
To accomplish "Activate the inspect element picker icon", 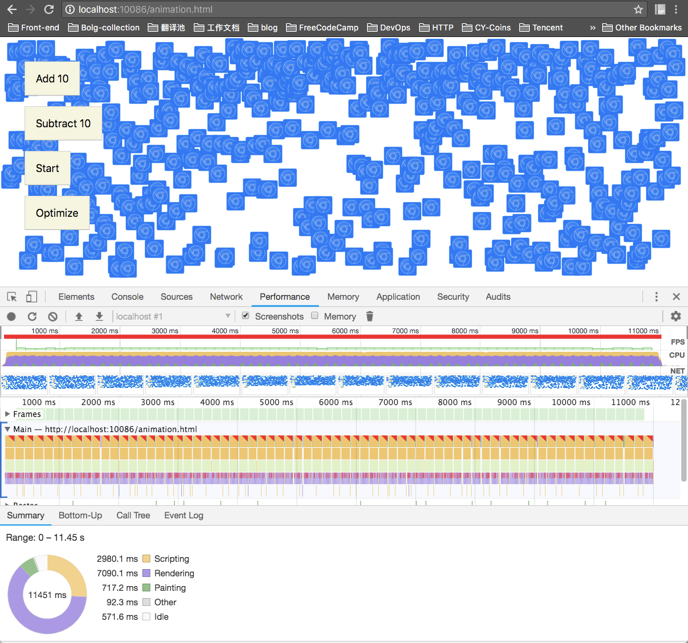I will 12,297.
